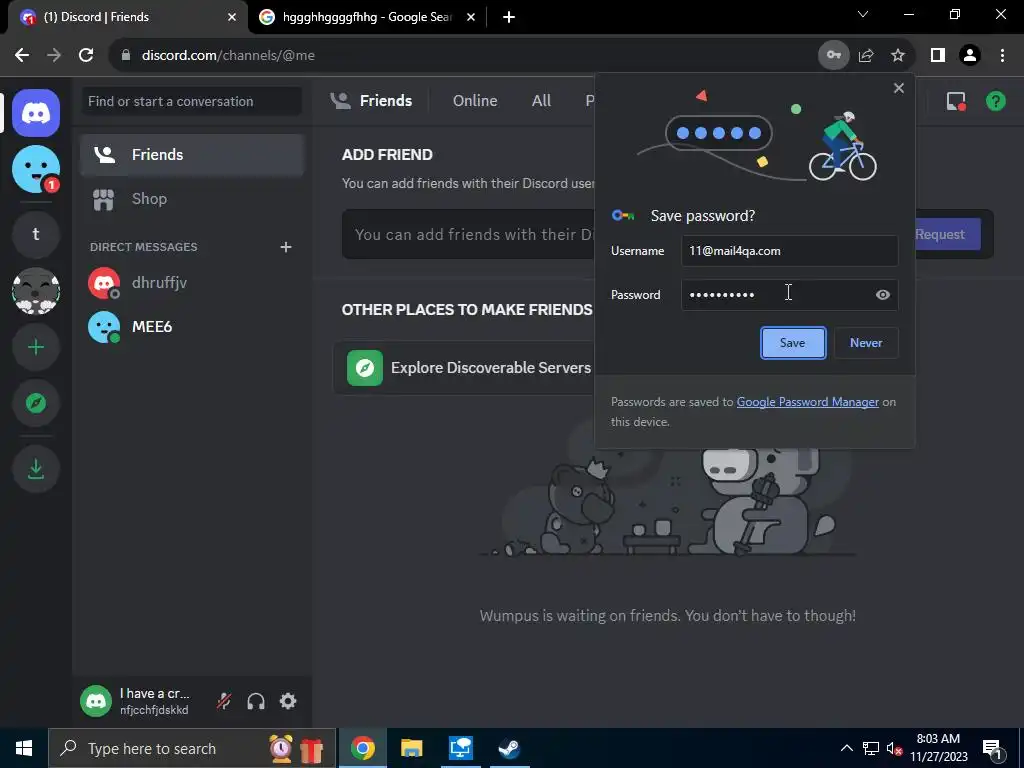Toggle Chrome side panel icon
The image size is (1024, 768).
pyautogui.click(x=938, y=55)
